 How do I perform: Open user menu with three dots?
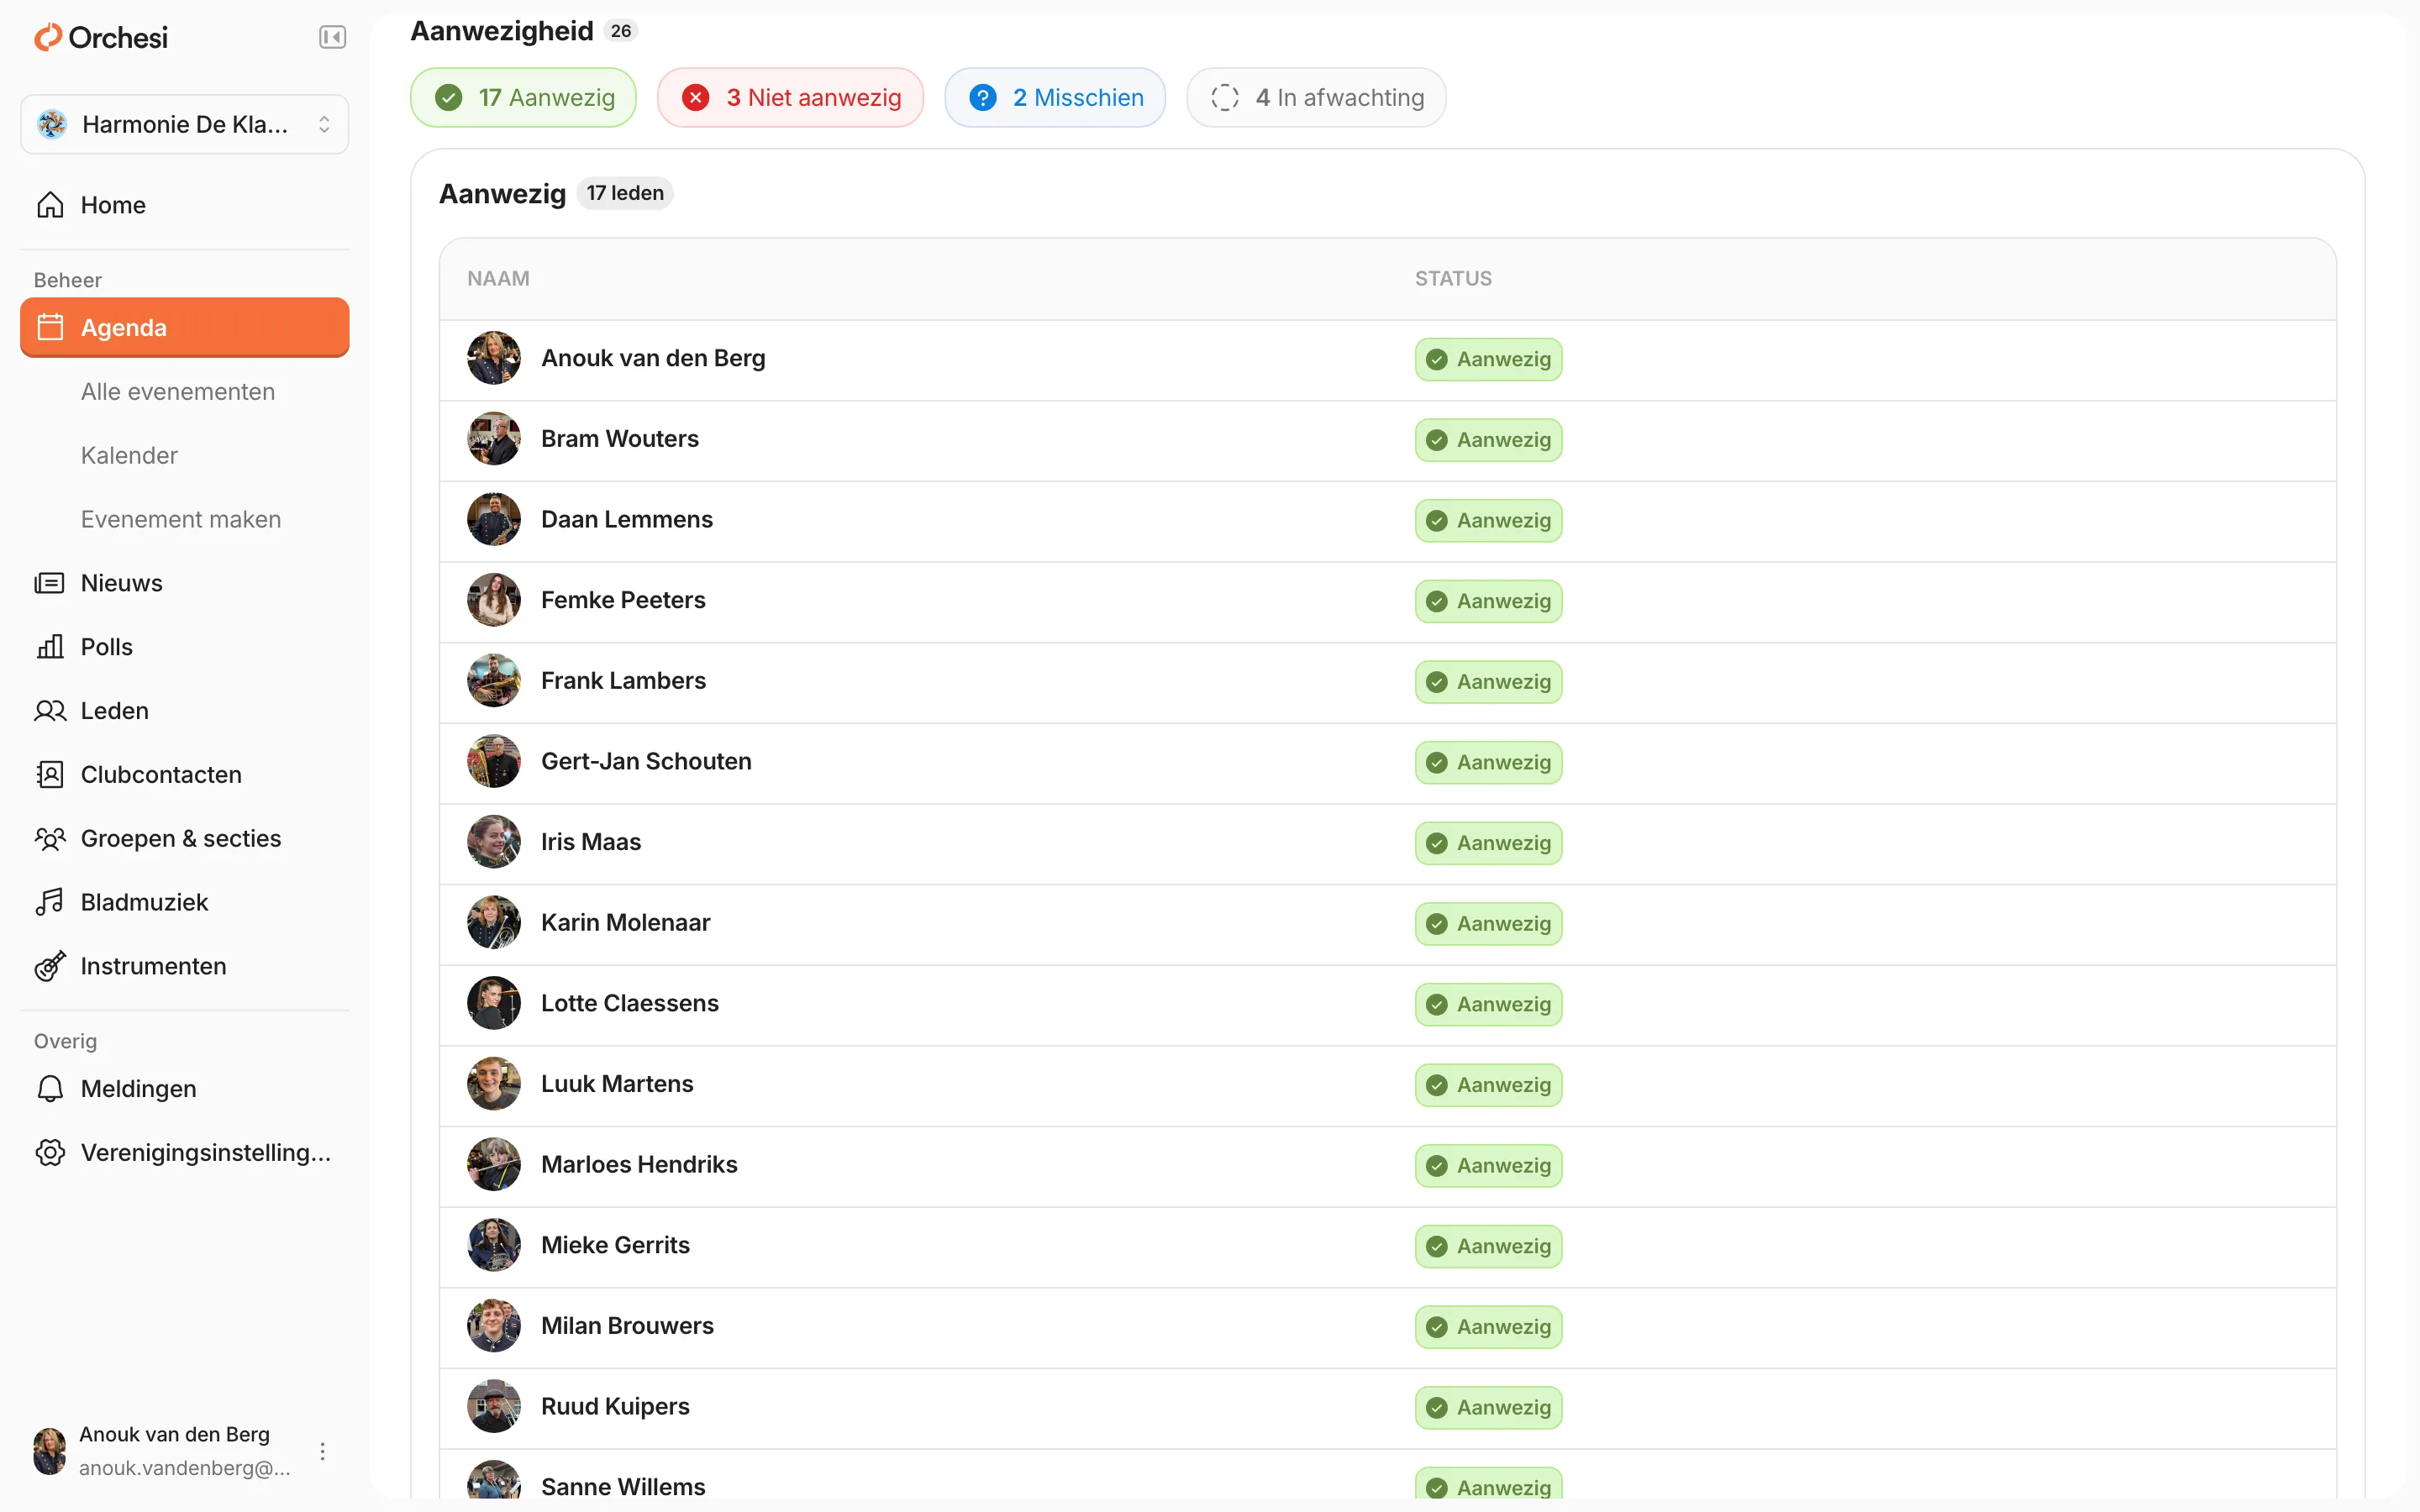click(x=322, y=1451)
